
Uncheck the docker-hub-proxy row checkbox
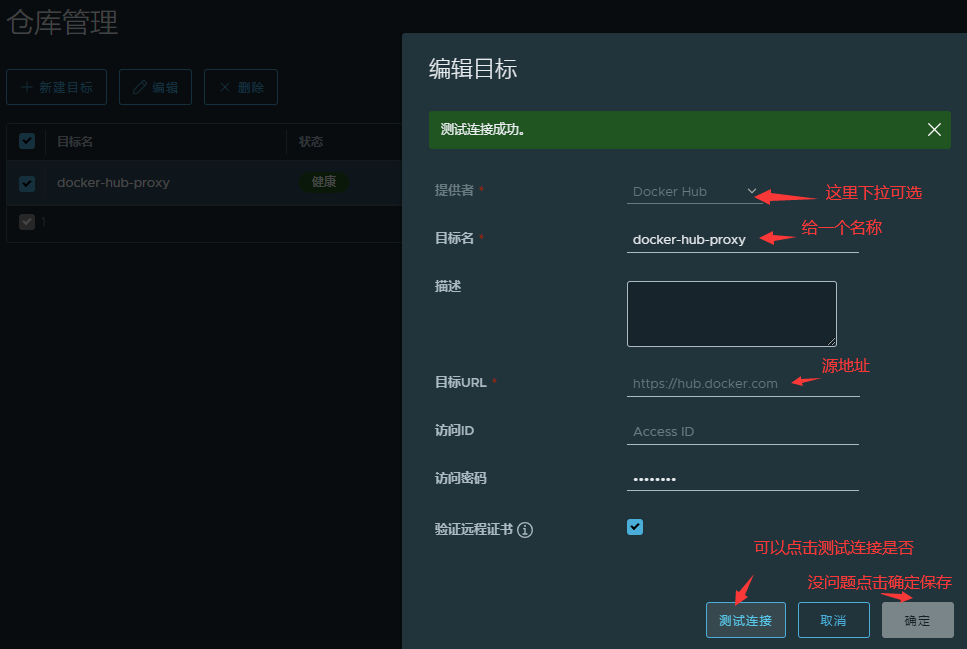pos(27,183)
